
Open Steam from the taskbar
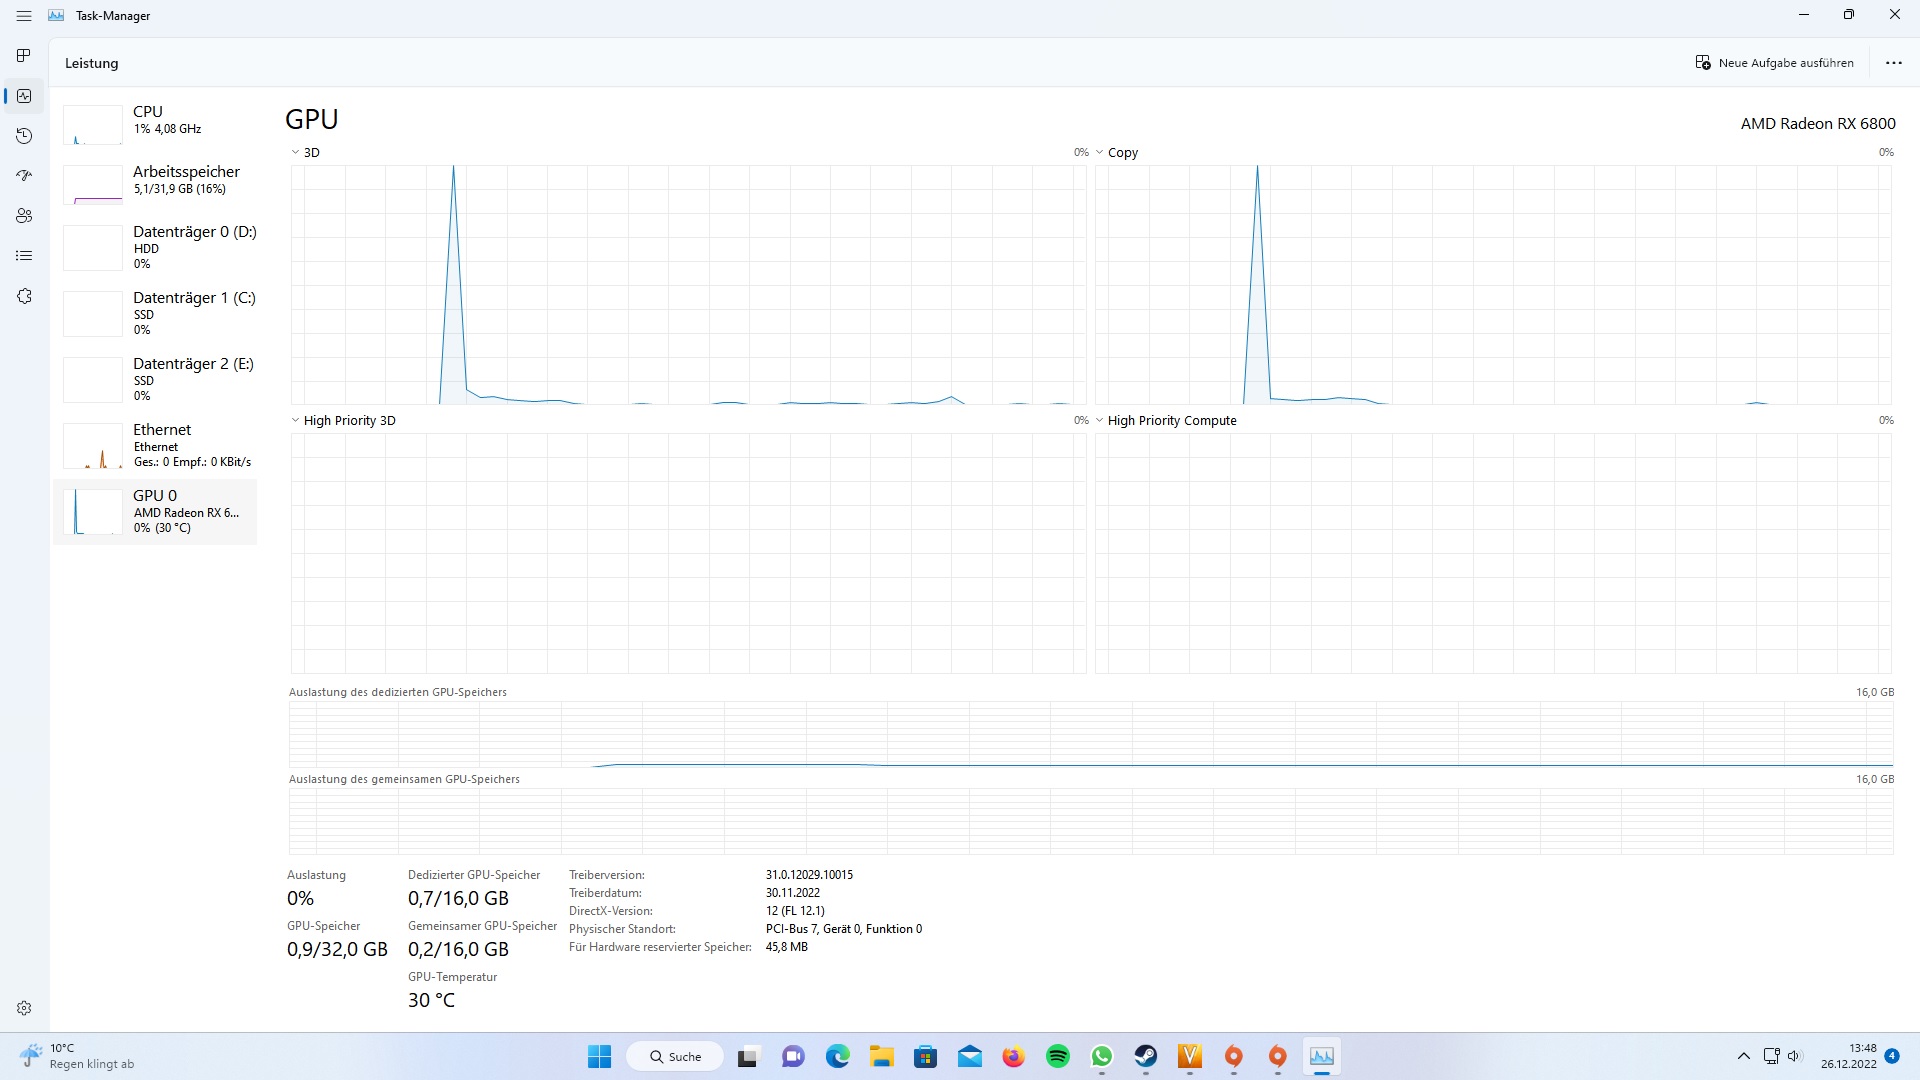1145,1057
